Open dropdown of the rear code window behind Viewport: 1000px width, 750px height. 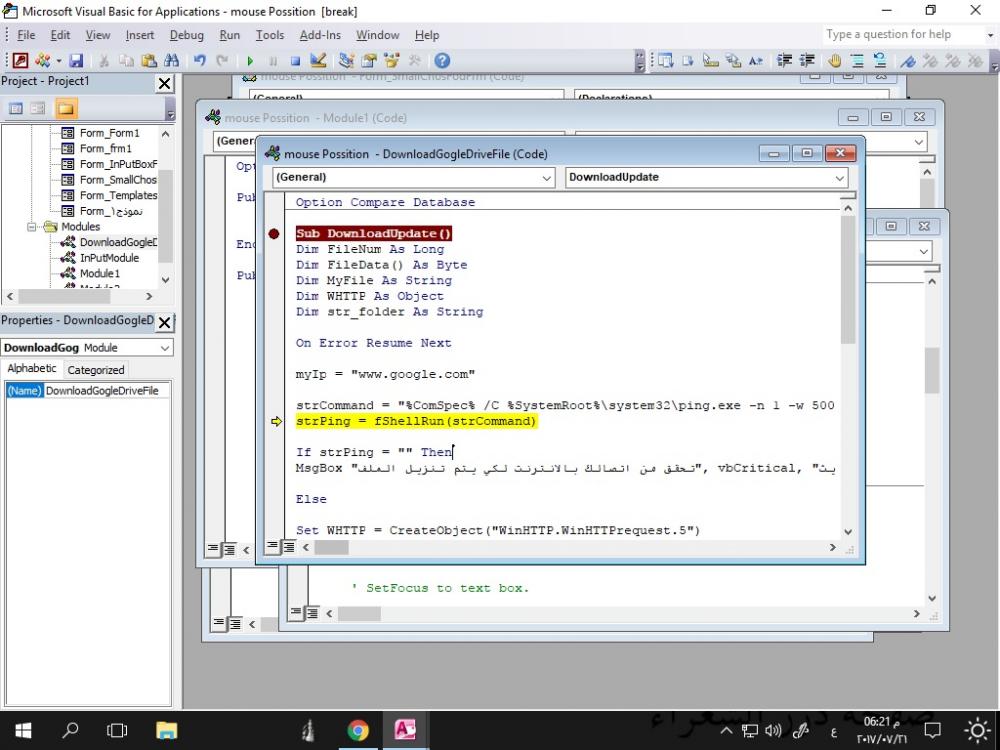923,251
